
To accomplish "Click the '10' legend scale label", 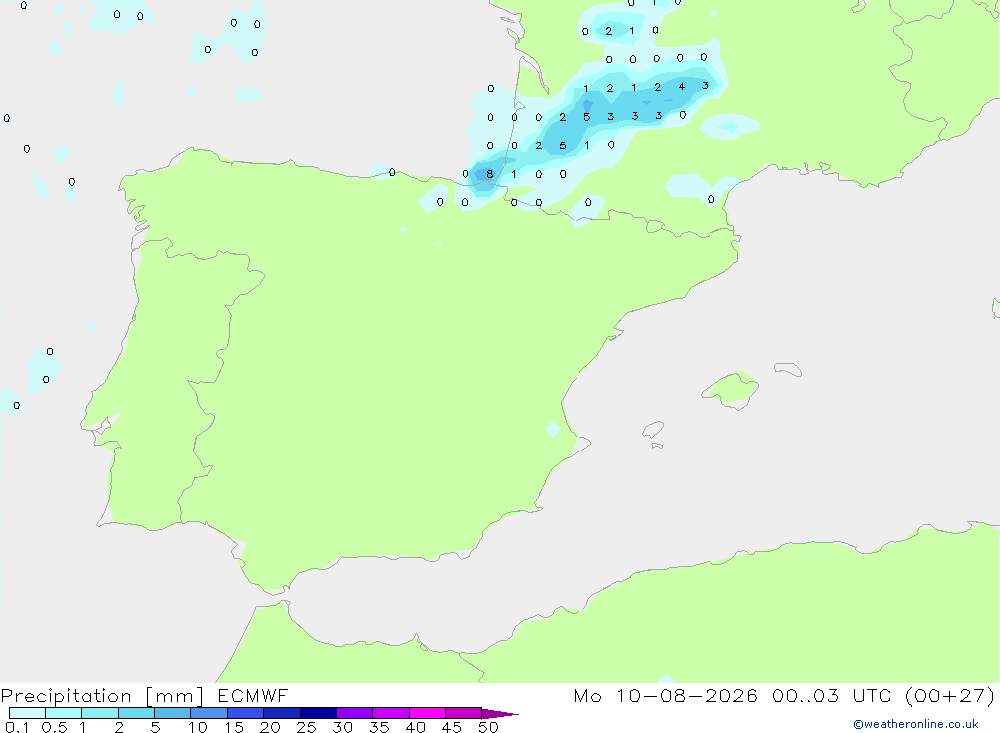I will pos(198,727).
